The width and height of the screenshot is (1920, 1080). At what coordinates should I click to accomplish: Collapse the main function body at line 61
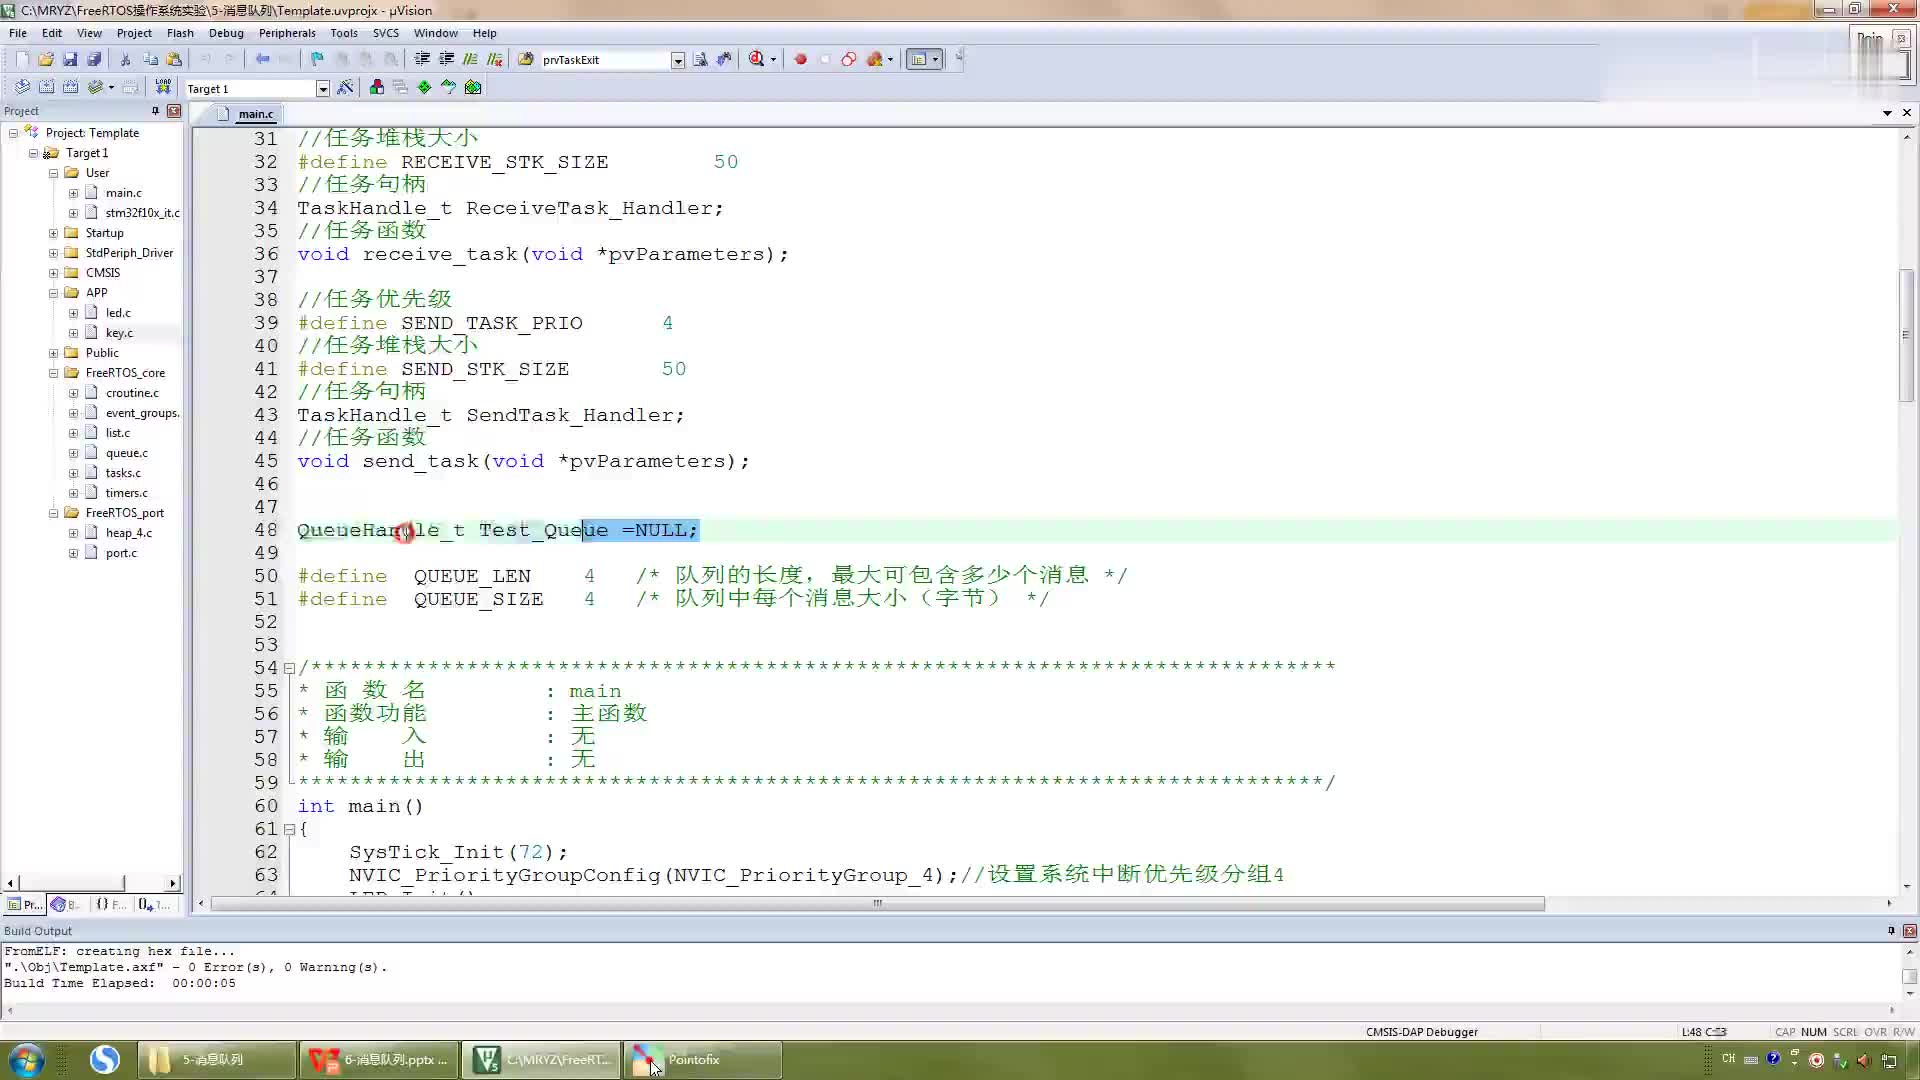click(x=289, y=829)
